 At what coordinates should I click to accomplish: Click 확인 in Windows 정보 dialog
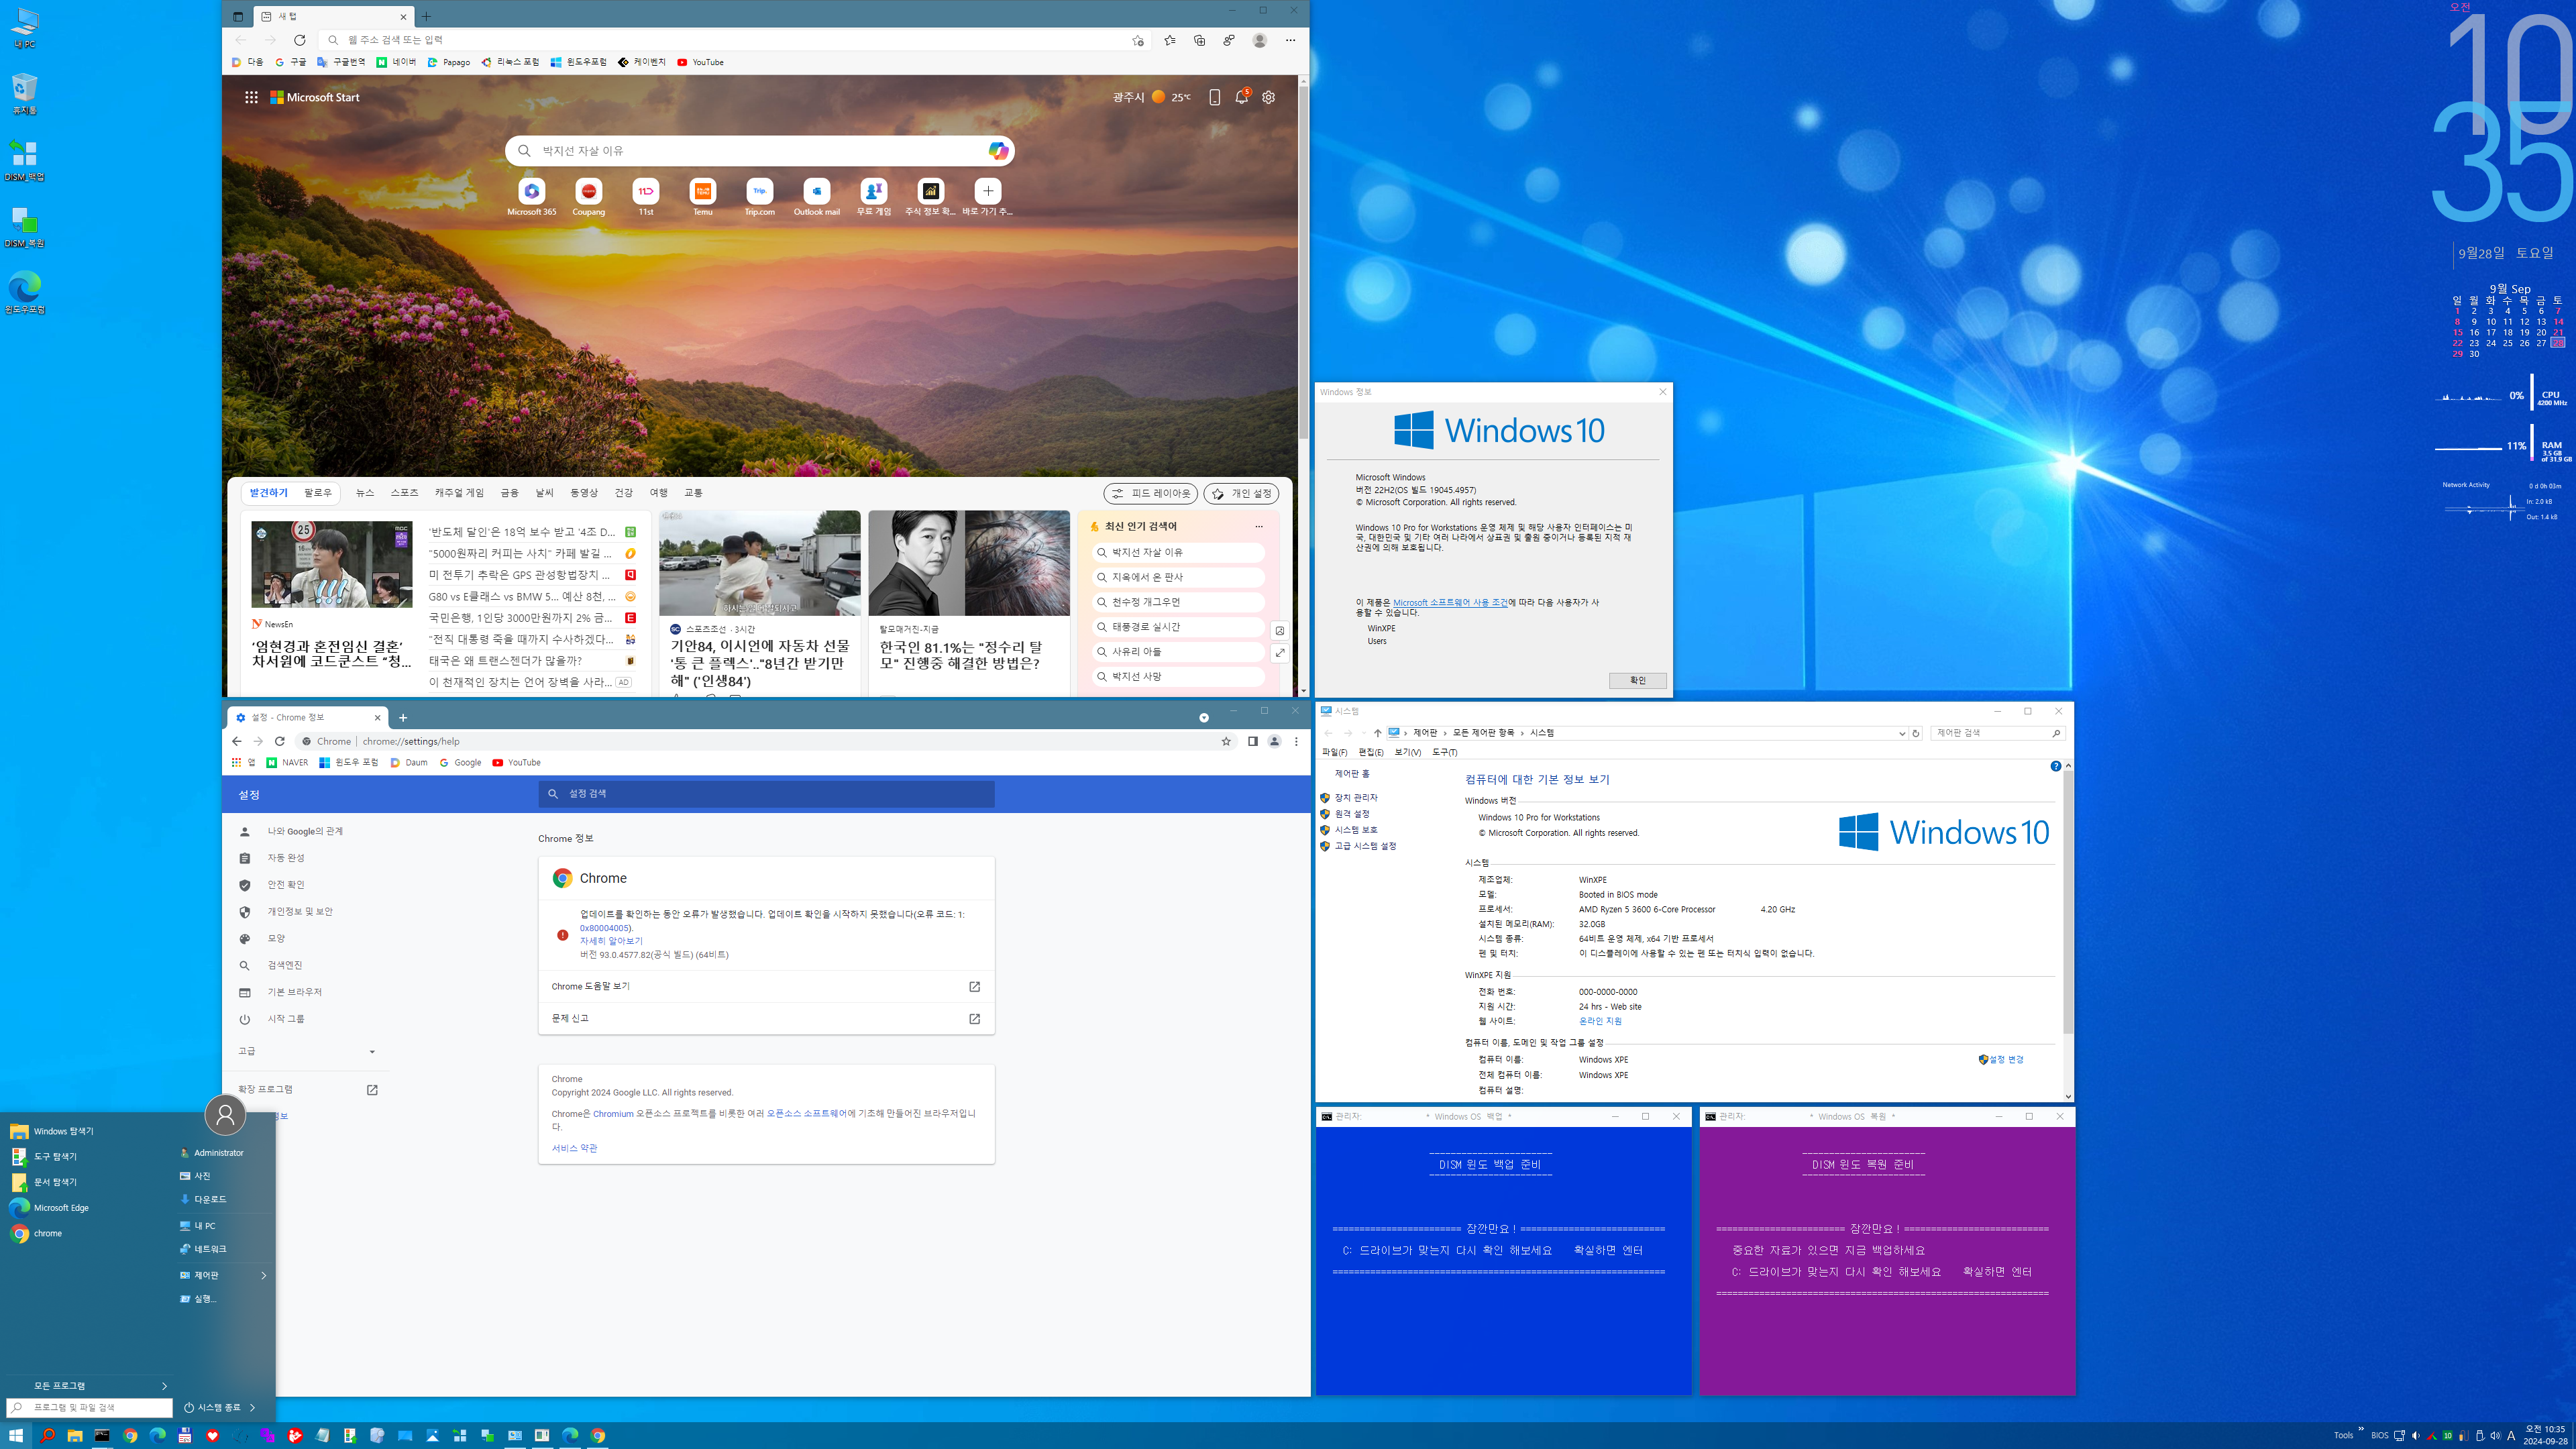pos(1637,680)
